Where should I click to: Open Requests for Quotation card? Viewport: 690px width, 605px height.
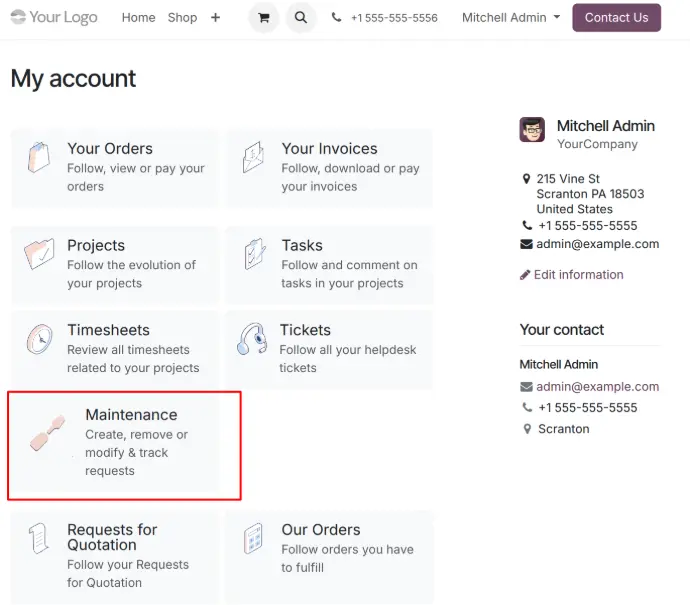pos(113,556)
